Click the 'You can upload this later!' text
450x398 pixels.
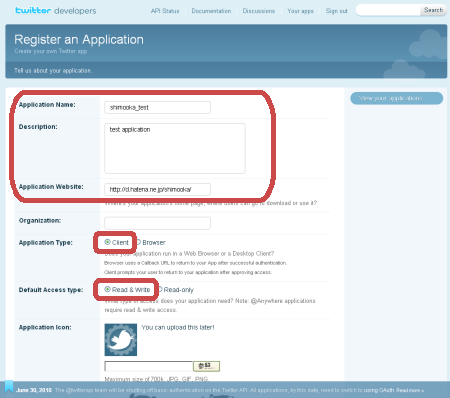(x=178, y=327)
